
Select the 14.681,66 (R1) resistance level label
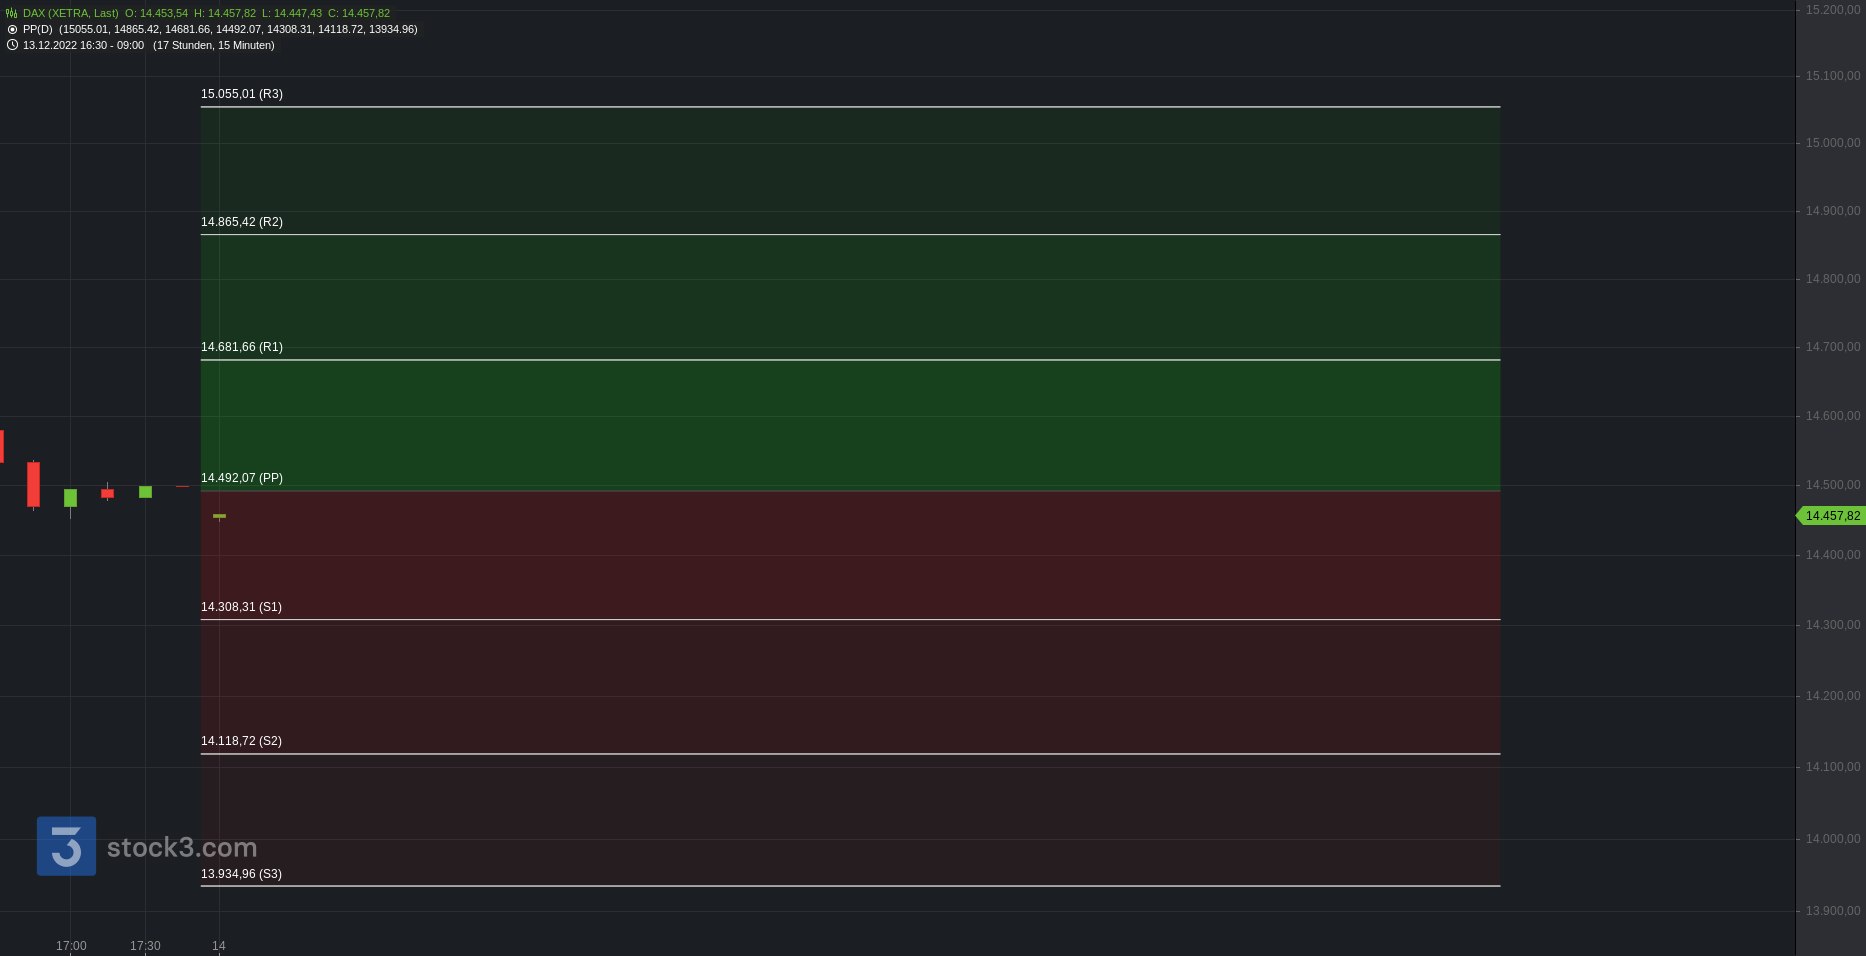pos(242,347)
